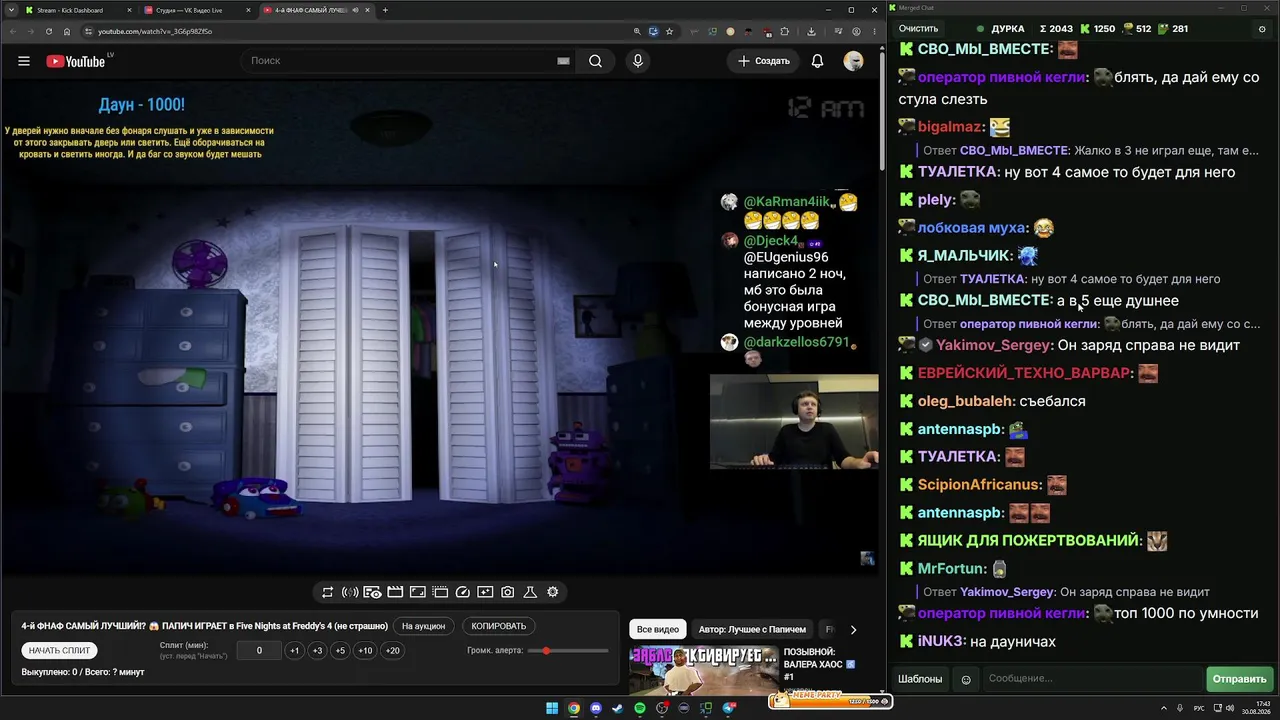Add +1 minute to split
This screenshot has height=720, width=1280.
[x=294, y=651]
